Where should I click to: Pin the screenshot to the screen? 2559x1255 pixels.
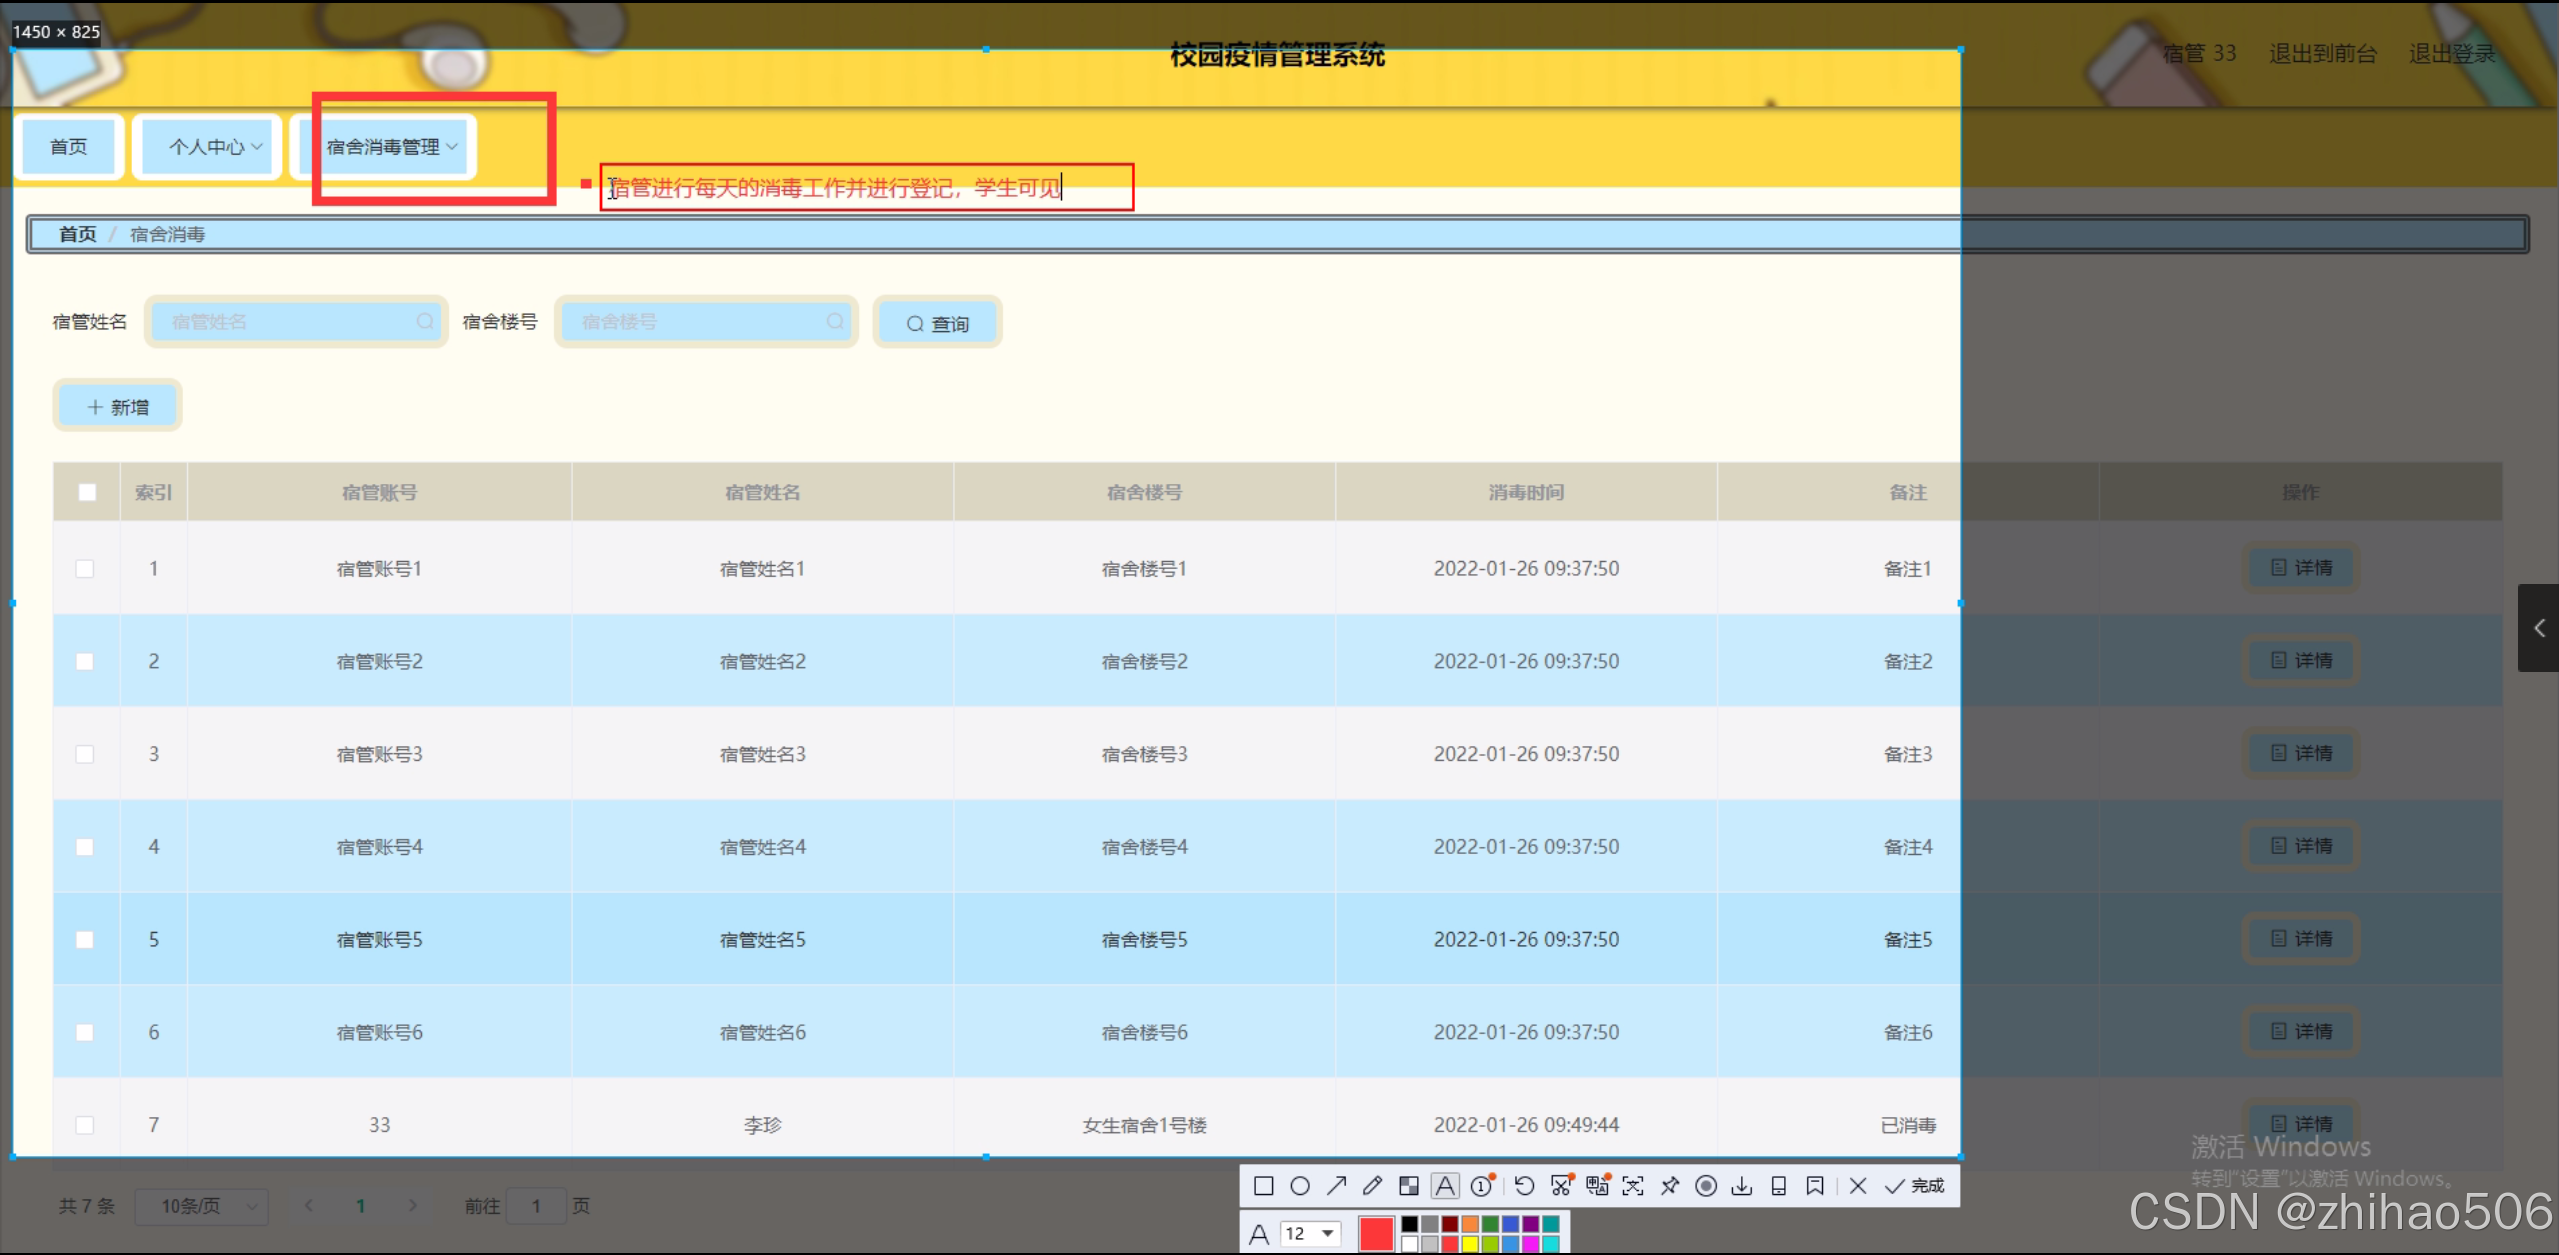[x=1670, y=1186]
